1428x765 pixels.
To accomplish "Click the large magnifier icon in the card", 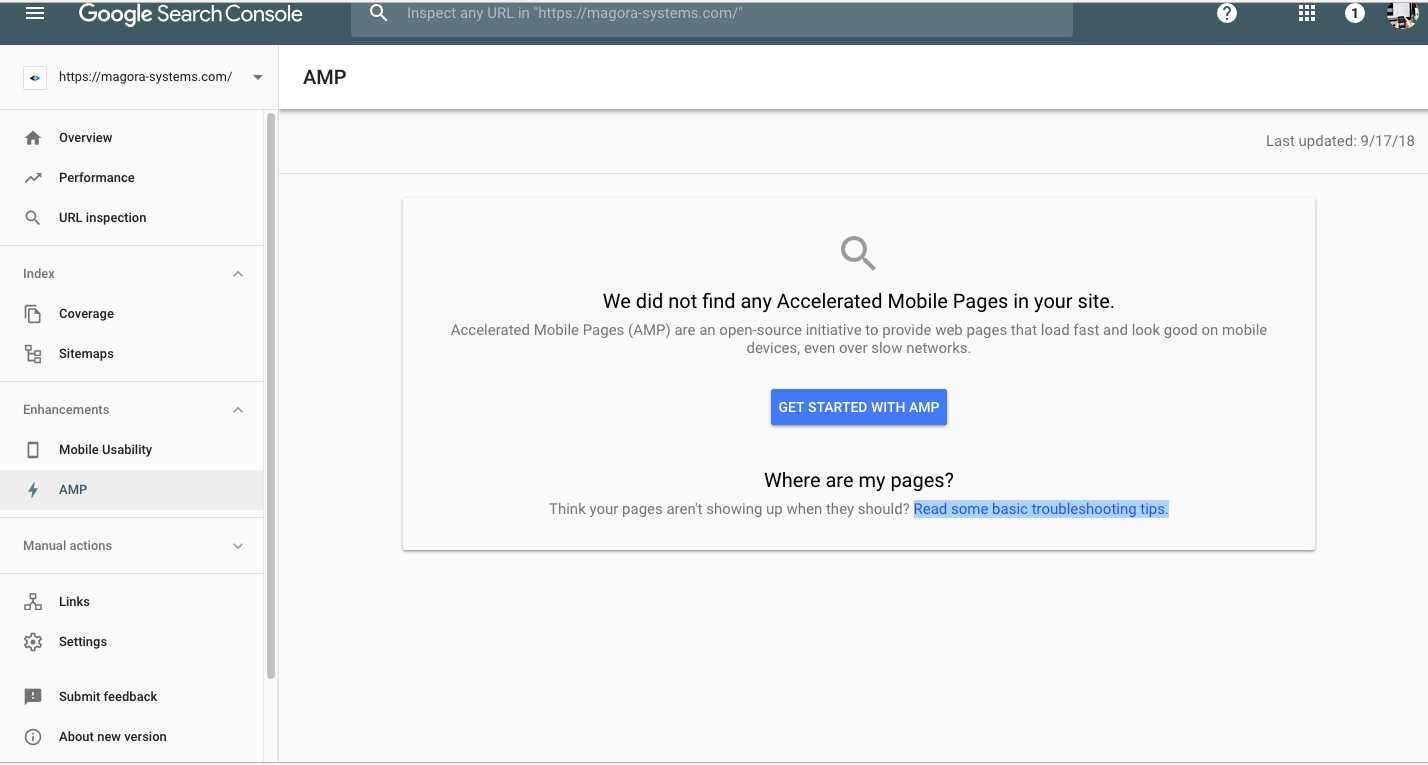I will point(858,253).
